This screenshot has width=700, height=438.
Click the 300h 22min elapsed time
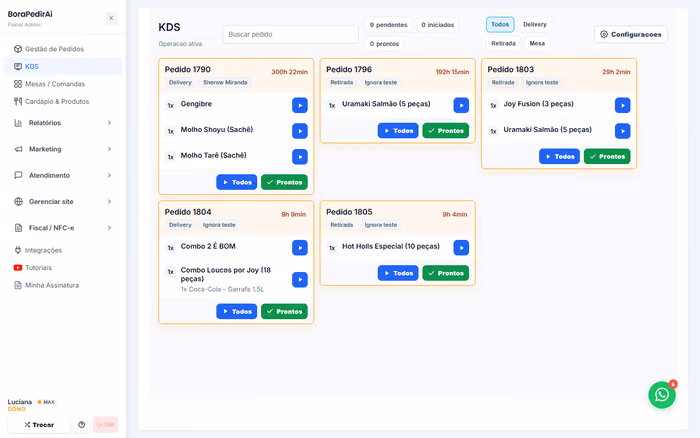pos(290,72)
